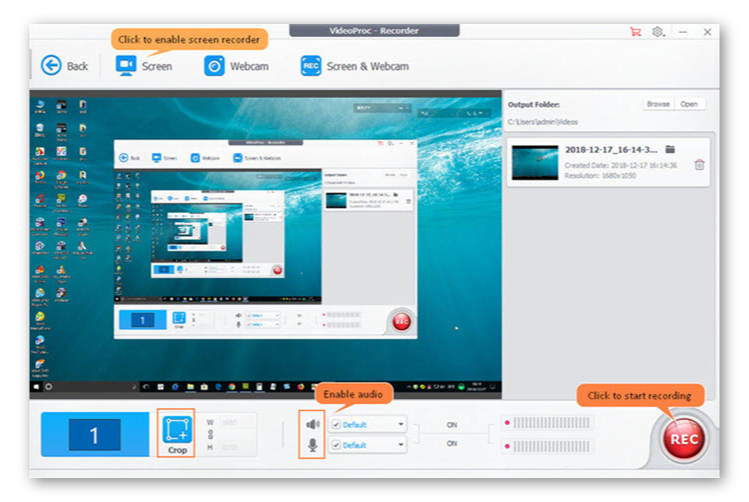
Task: Choose Screen & Webcam recording mode
Action: [354, 66]
